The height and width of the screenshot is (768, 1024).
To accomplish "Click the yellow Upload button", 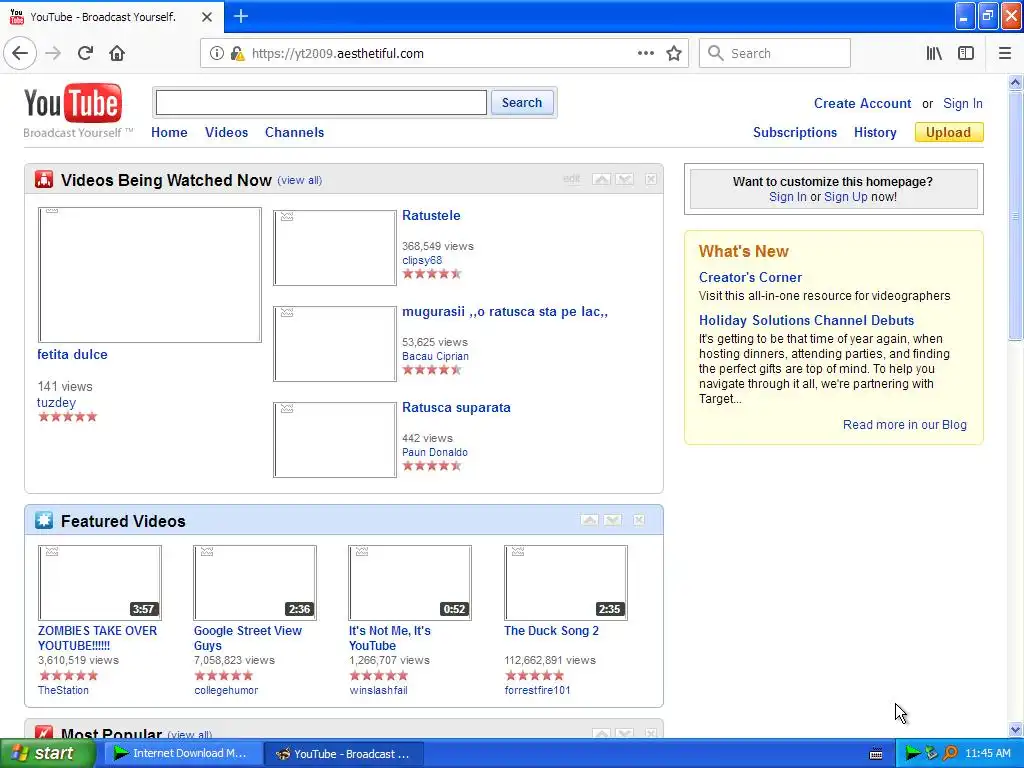I will [949, 132].
